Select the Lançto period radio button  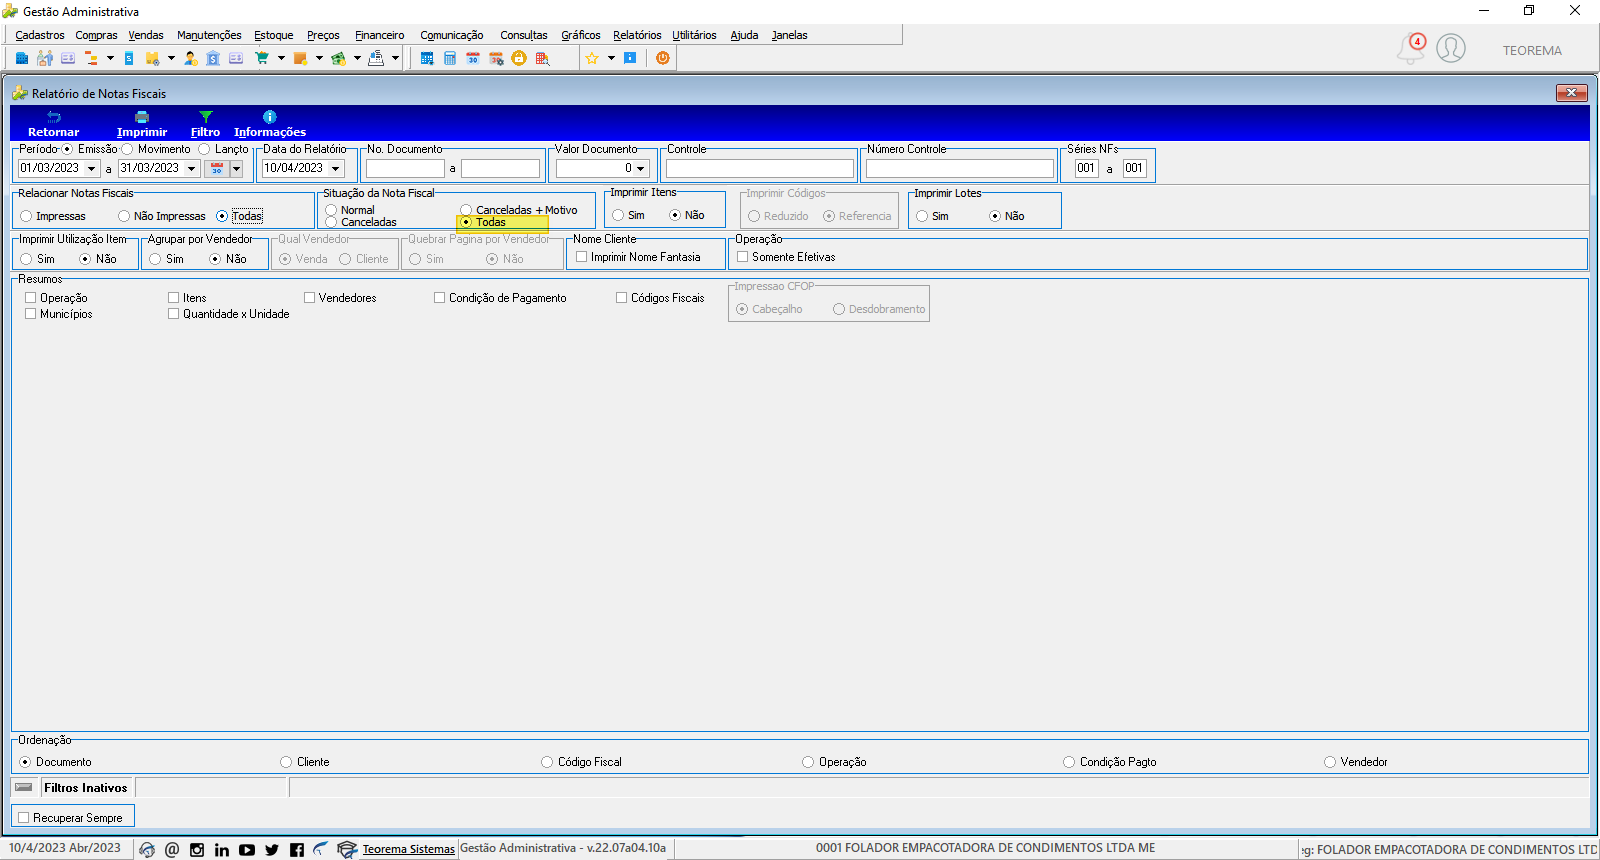(204, 149)
